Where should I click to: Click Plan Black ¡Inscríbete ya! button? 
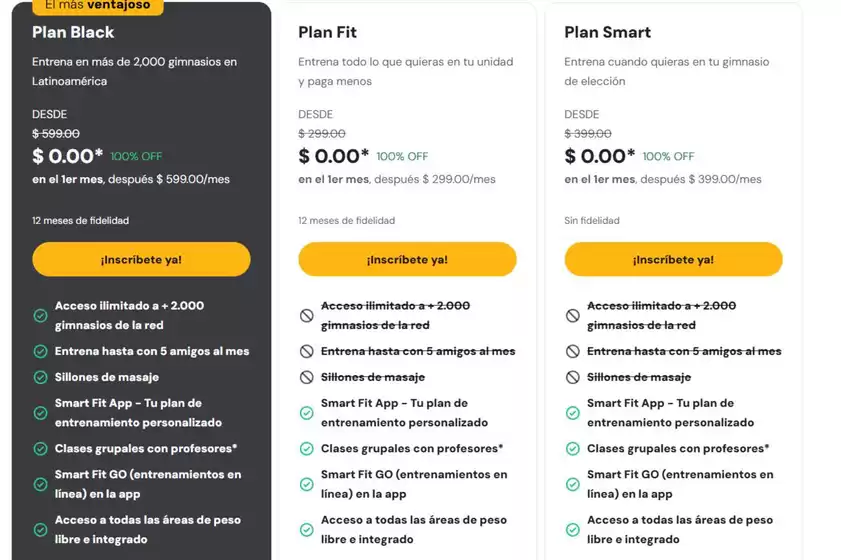[x=141, y=259]
